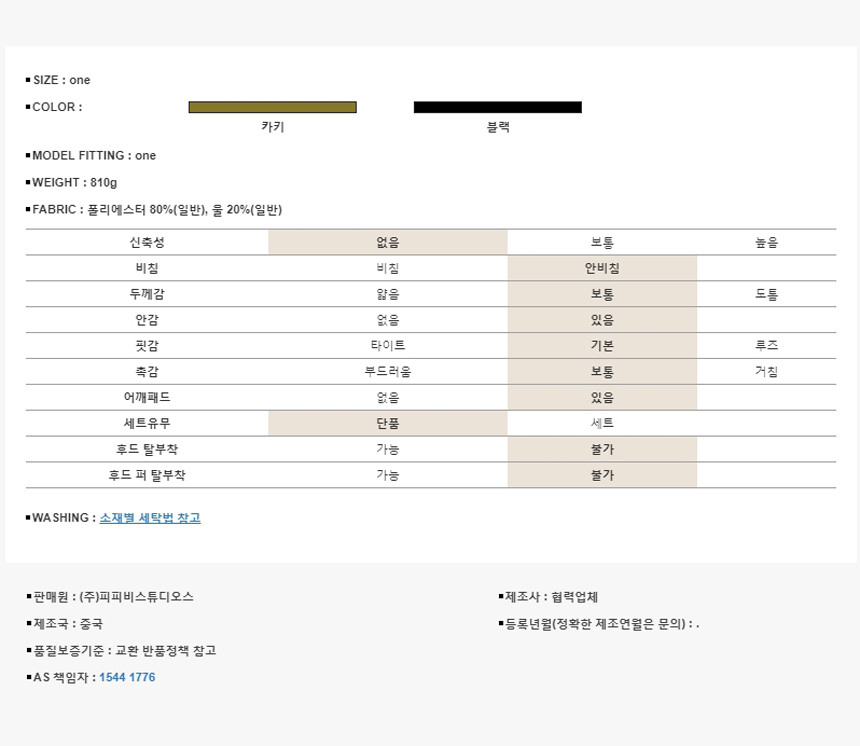This screenshot has height=746, width=860.
Task: Click the highlighted 기본 fit cell
Action: click(602, 346)
